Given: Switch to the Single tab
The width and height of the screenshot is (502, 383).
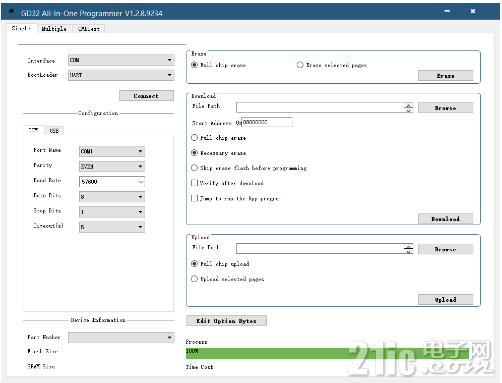Looking at the screenshot, I should 22,29.
